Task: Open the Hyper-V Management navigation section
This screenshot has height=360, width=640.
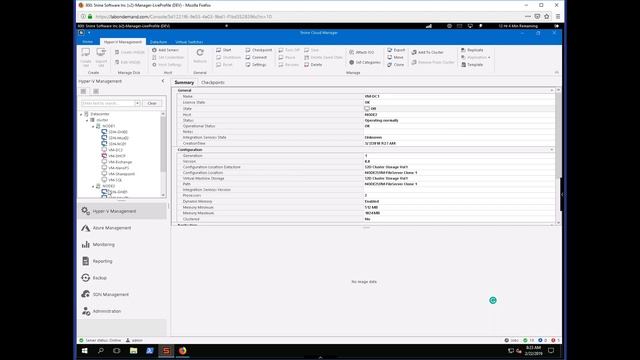Action: [122, 211]
